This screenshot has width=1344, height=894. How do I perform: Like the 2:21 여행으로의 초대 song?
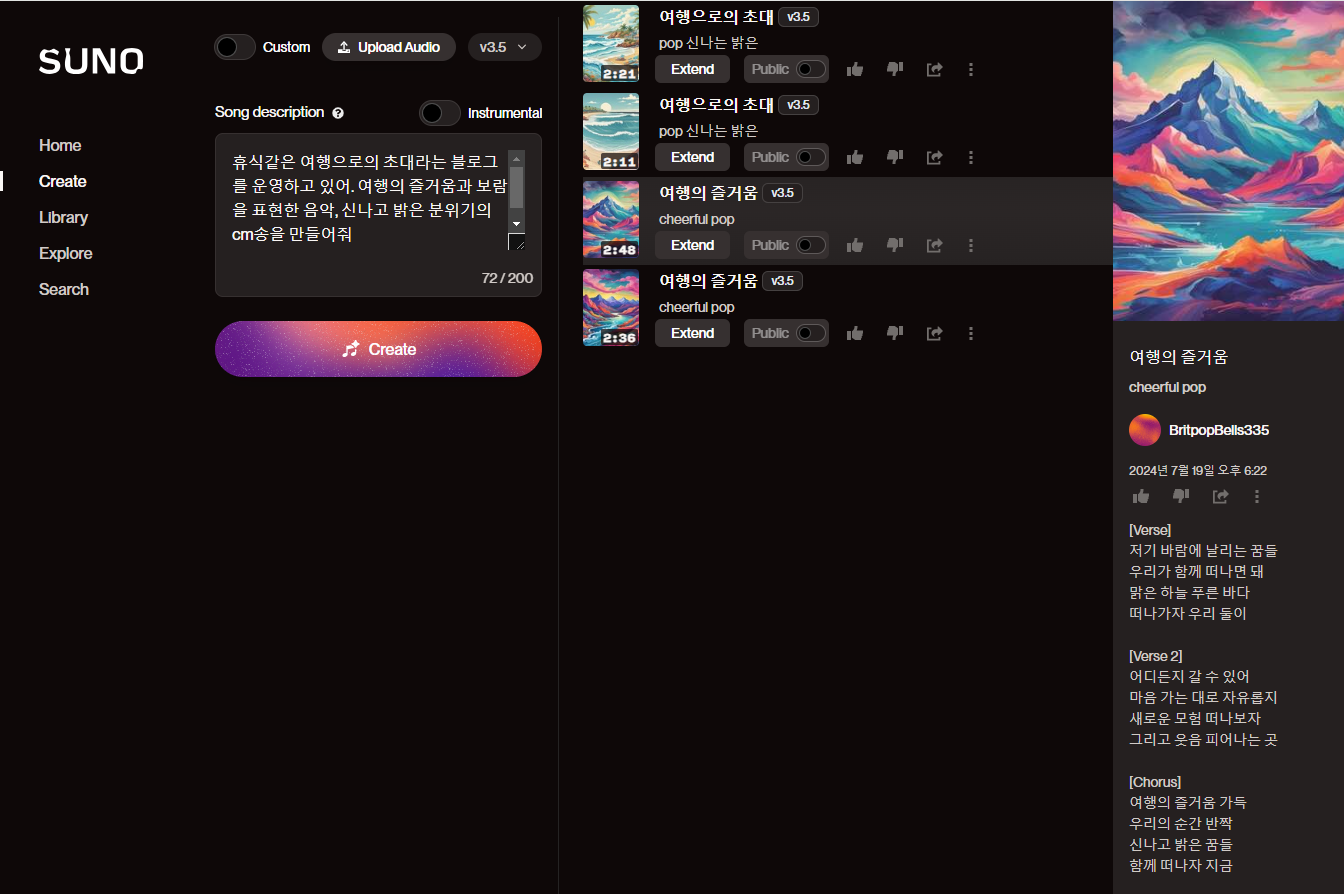(x=855, y=69)
